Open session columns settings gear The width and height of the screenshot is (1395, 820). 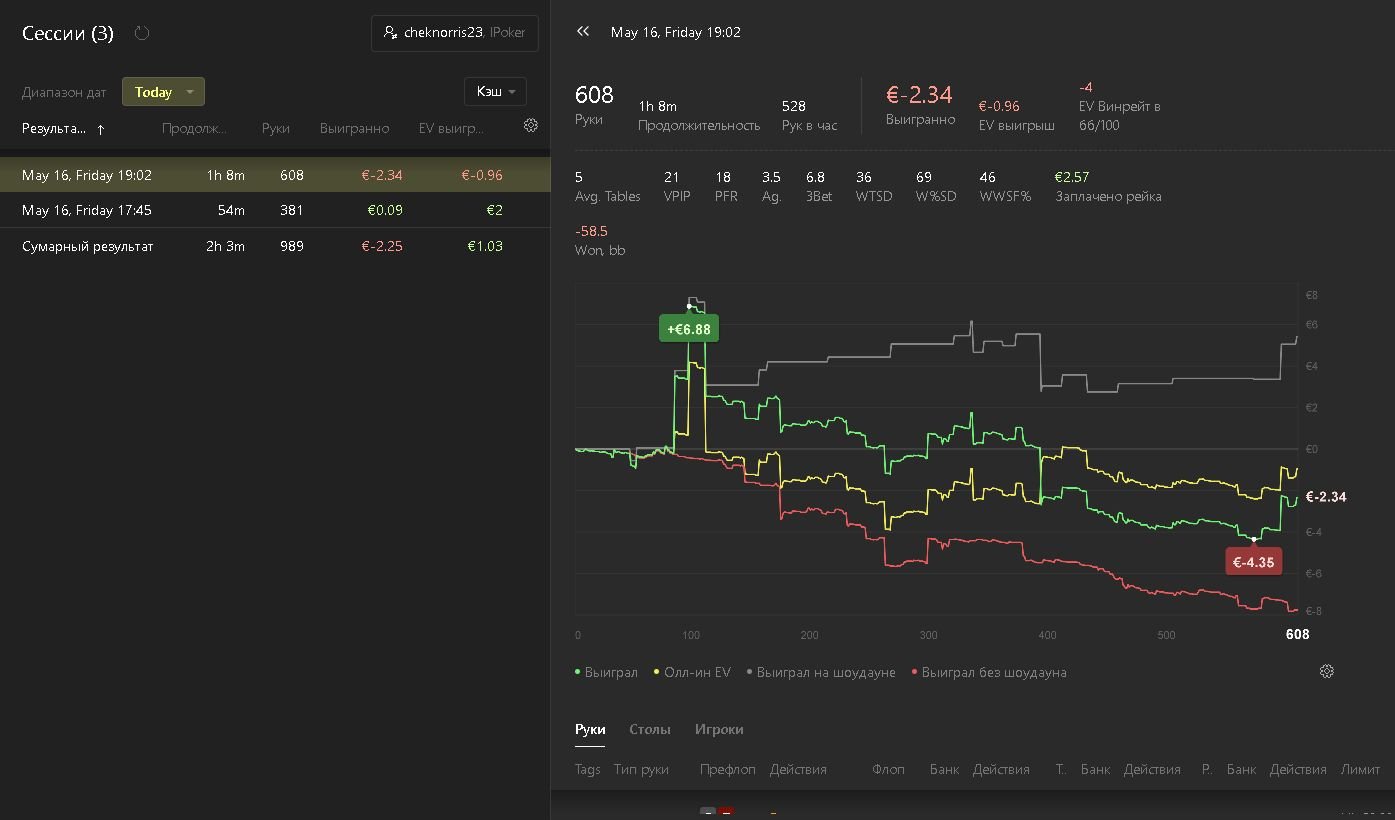point(531,125)
